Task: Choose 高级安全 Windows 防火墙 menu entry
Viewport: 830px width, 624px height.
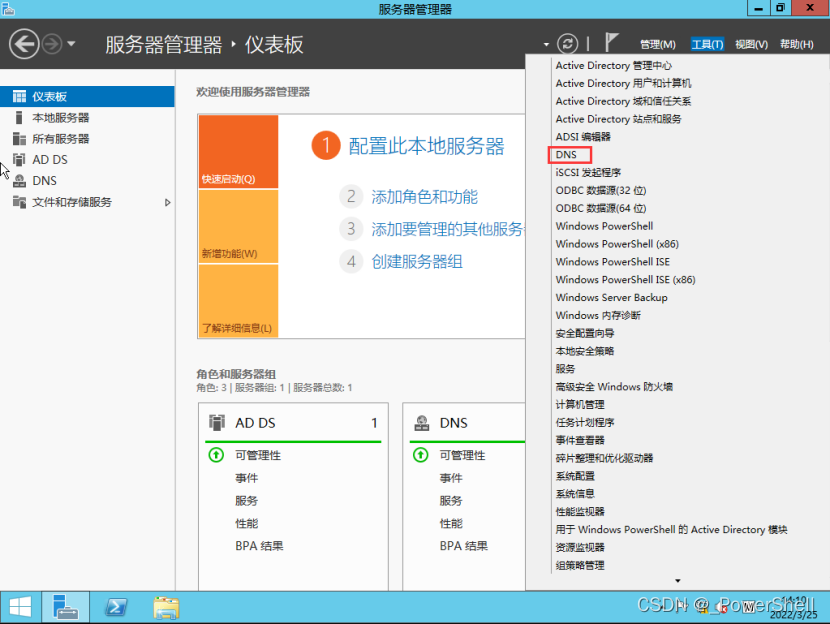Action: (x=614, y=387)
